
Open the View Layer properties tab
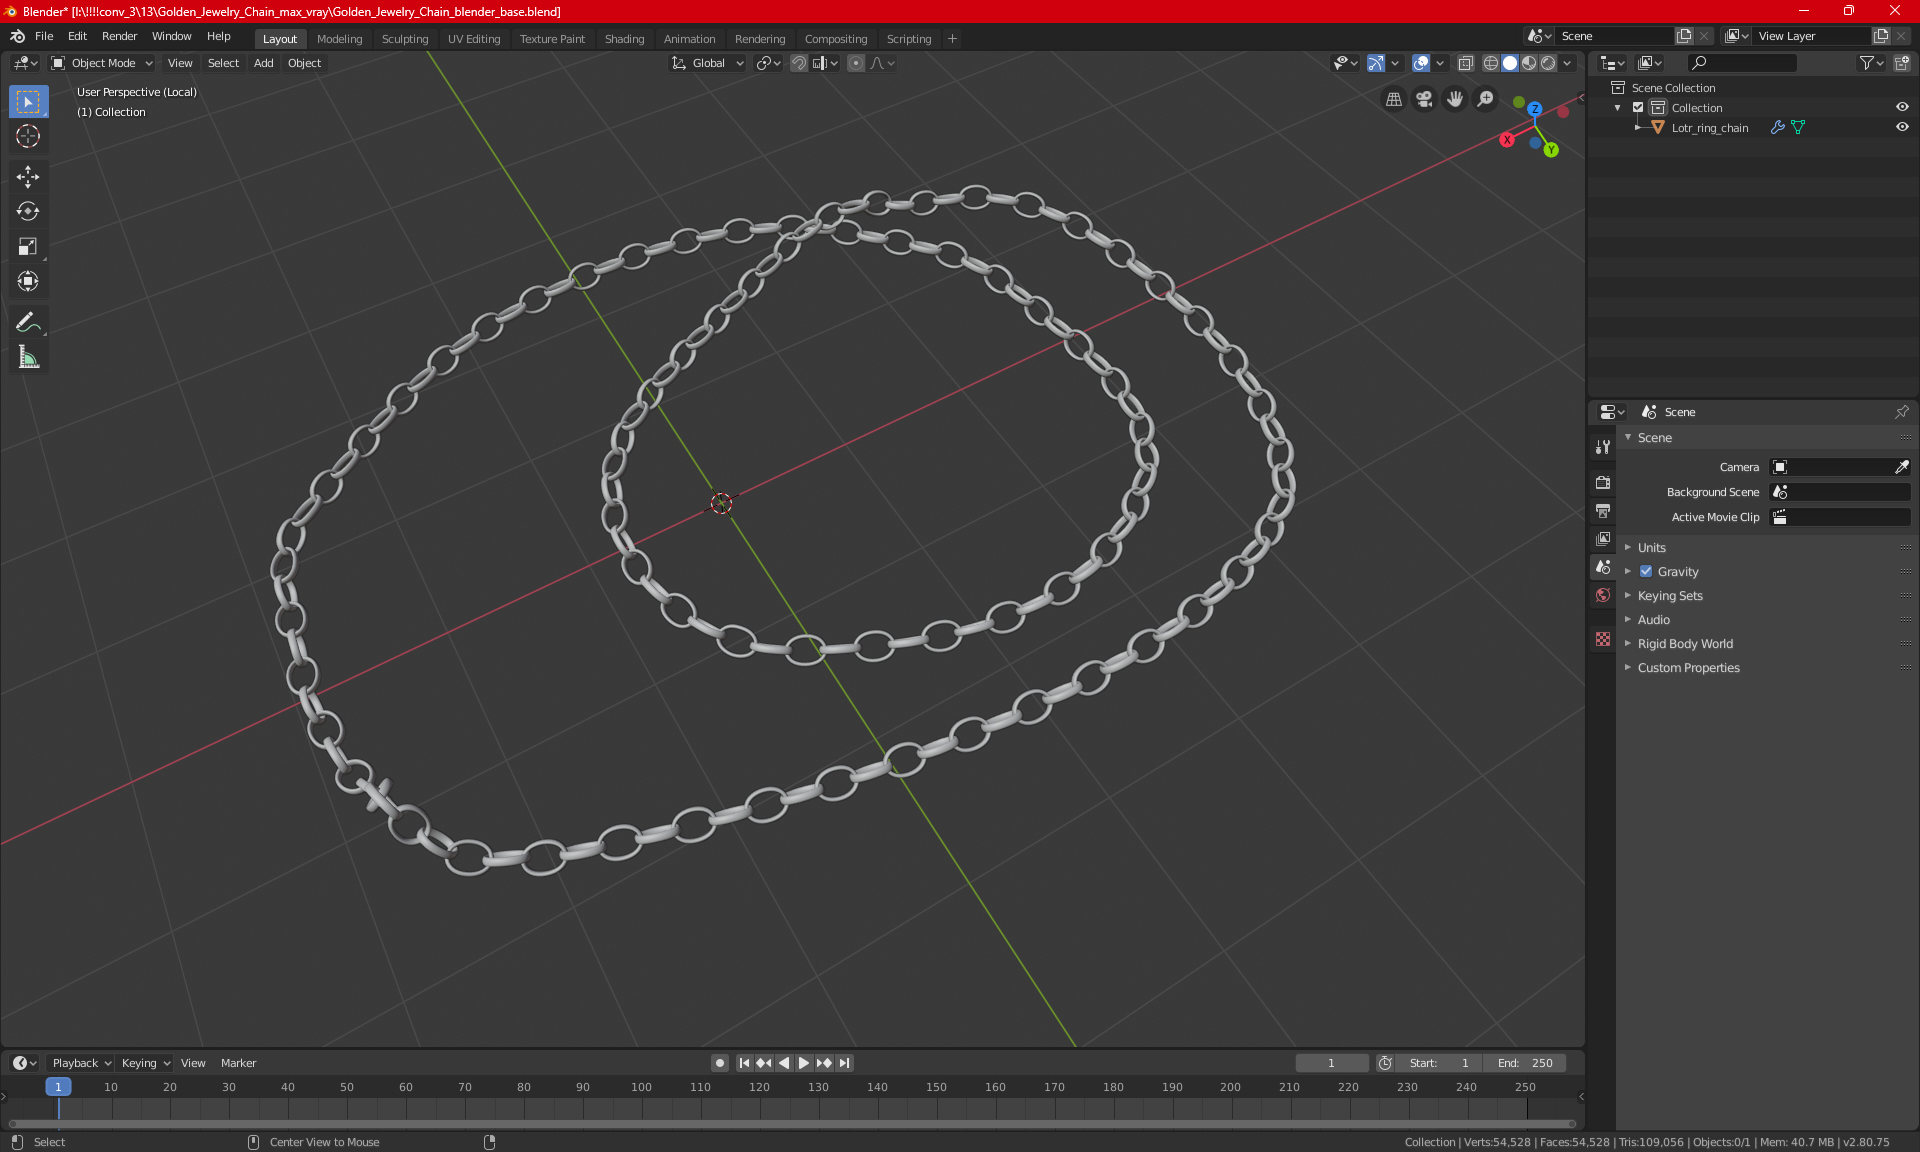1603,539
